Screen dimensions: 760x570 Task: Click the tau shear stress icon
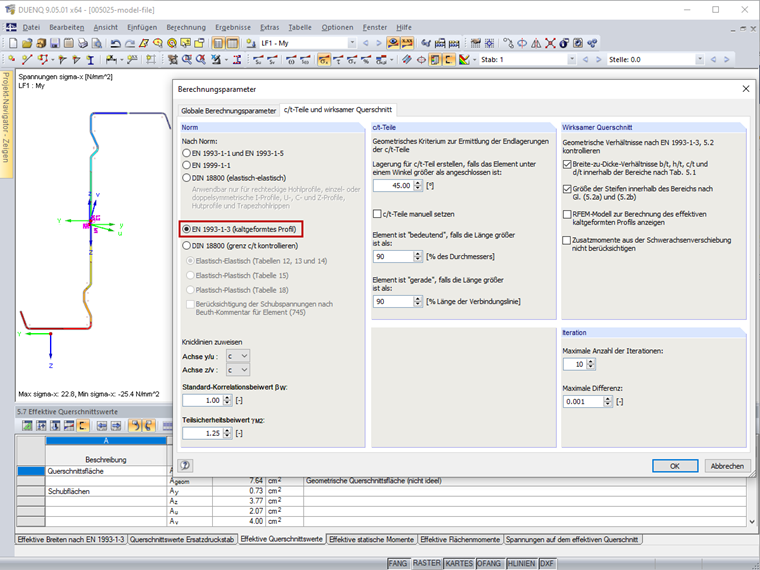tap(338, 59)
